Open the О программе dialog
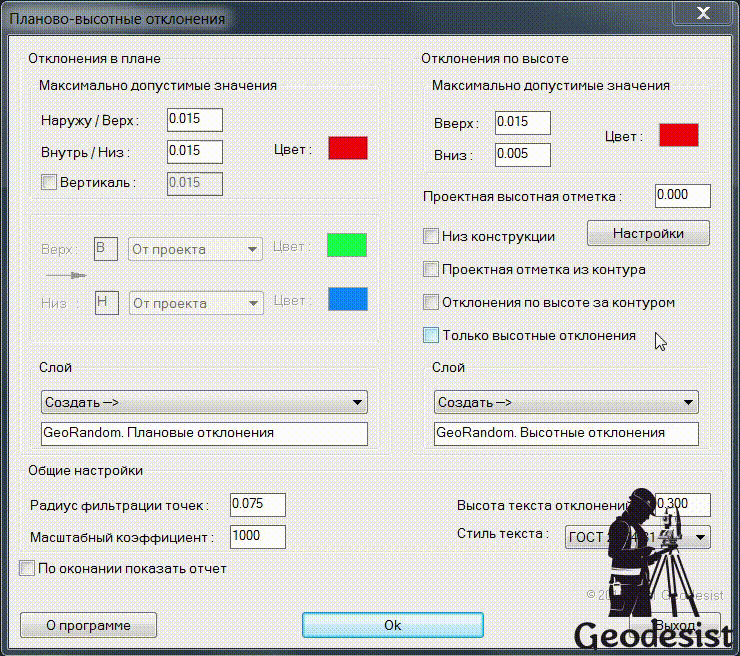Image resolution: width=740 pixels, height=656 pixels. click(88, 625)
